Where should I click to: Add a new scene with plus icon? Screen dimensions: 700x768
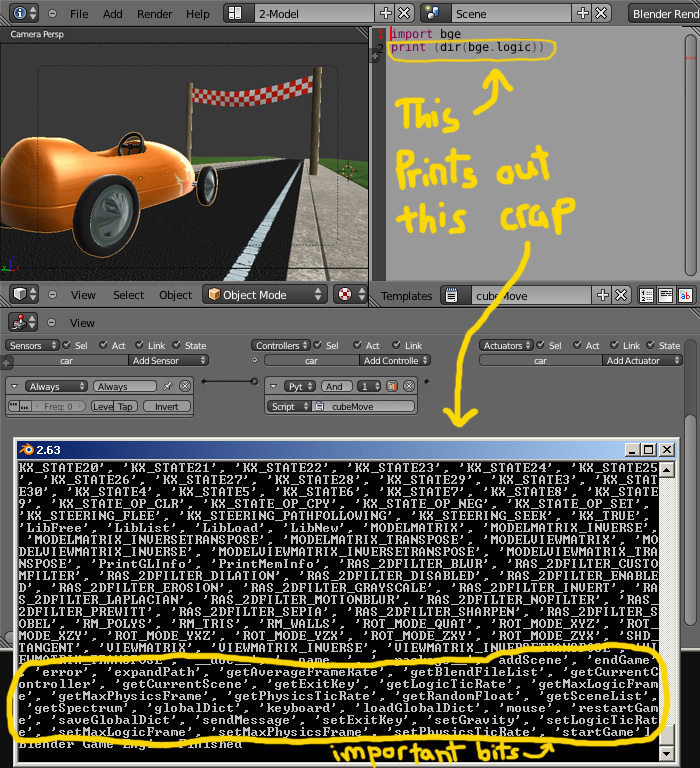click(582, 13)
